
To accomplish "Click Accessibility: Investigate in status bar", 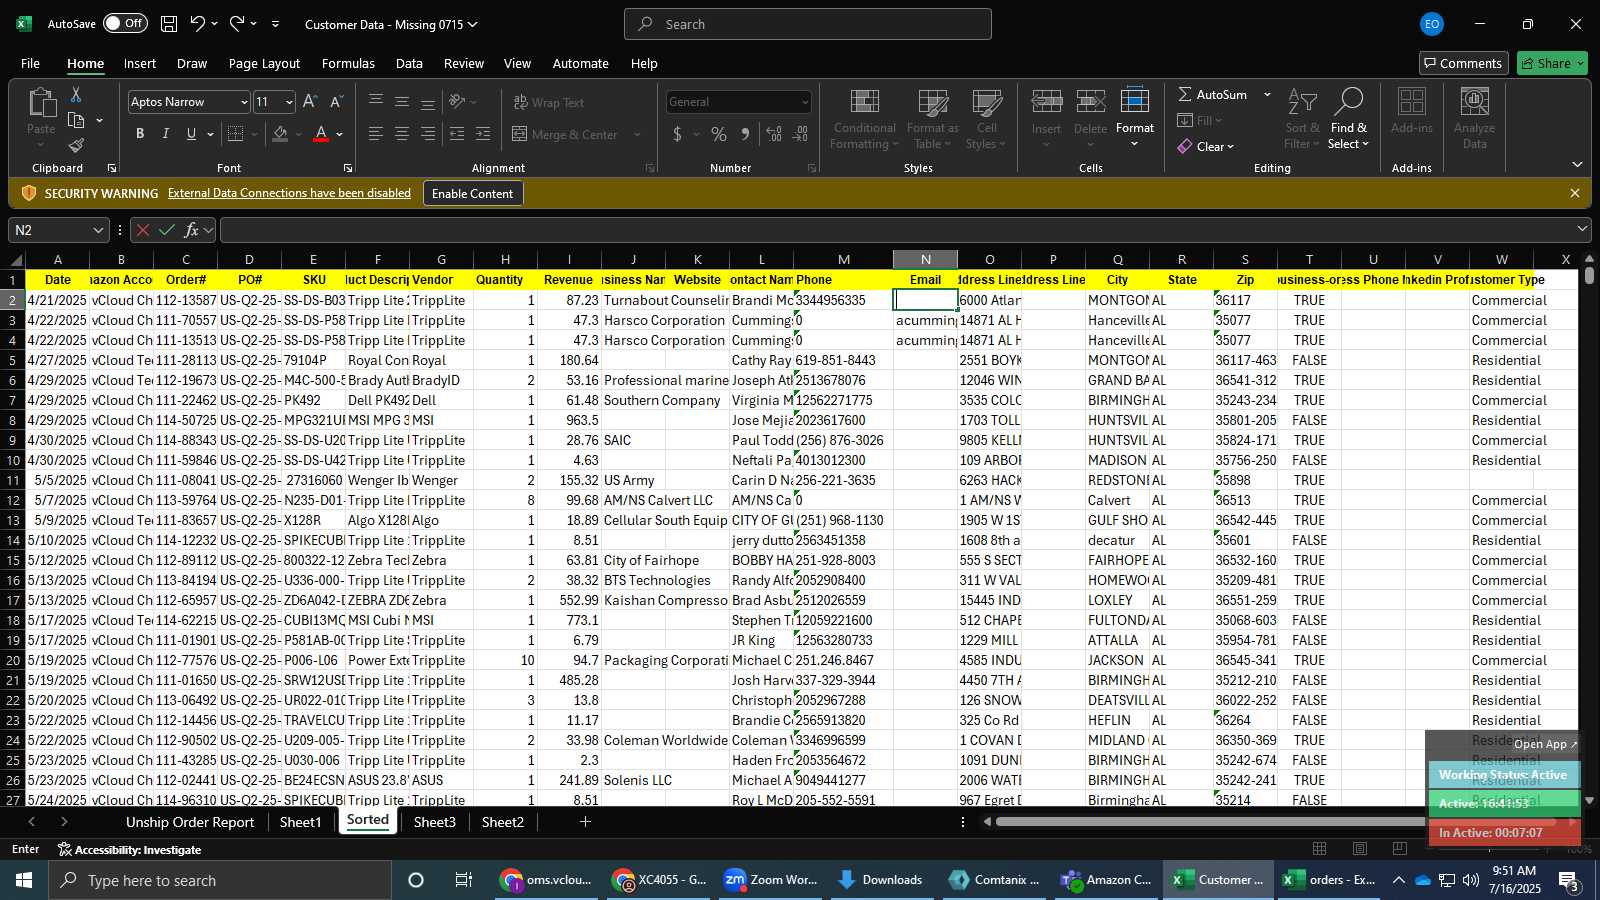I will [x=130, y=849].
